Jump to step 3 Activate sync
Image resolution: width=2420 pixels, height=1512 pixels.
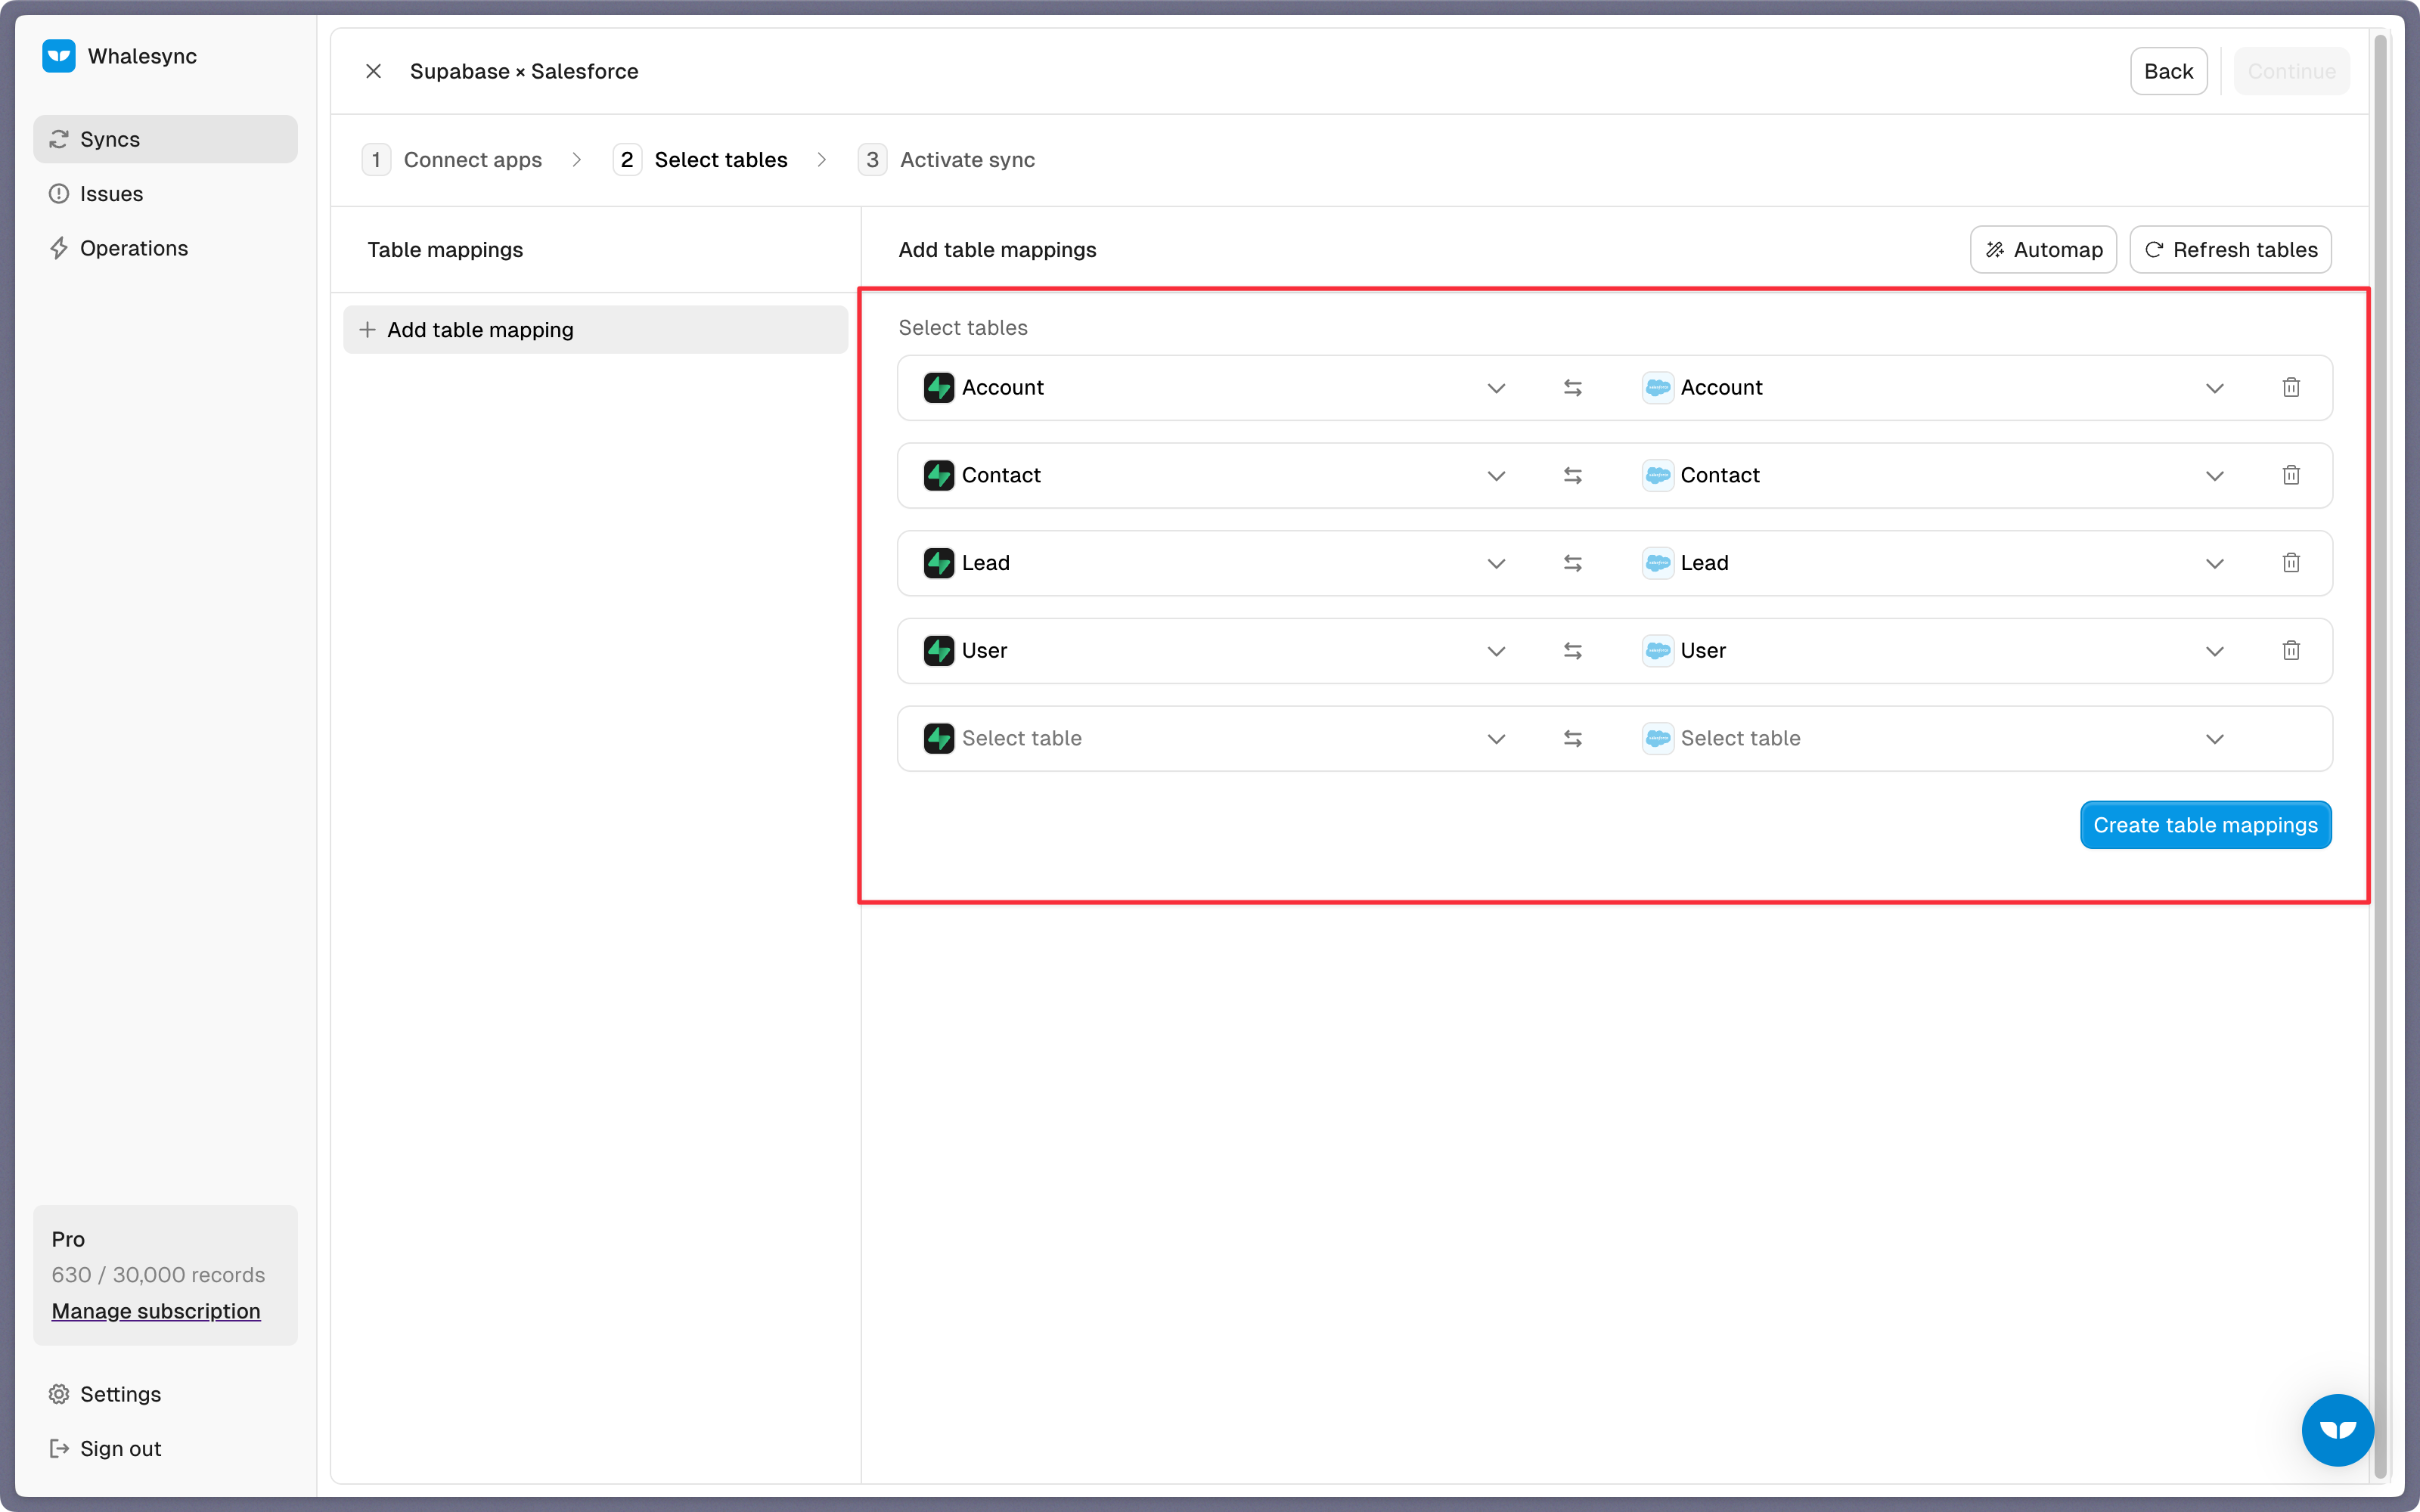click(x=946, y=160)
